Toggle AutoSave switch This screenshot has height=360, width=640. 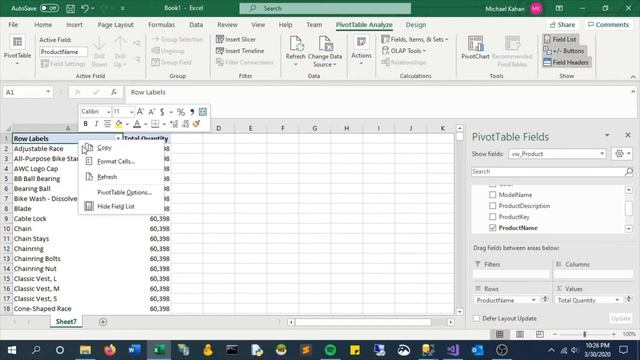click(49, 8)
